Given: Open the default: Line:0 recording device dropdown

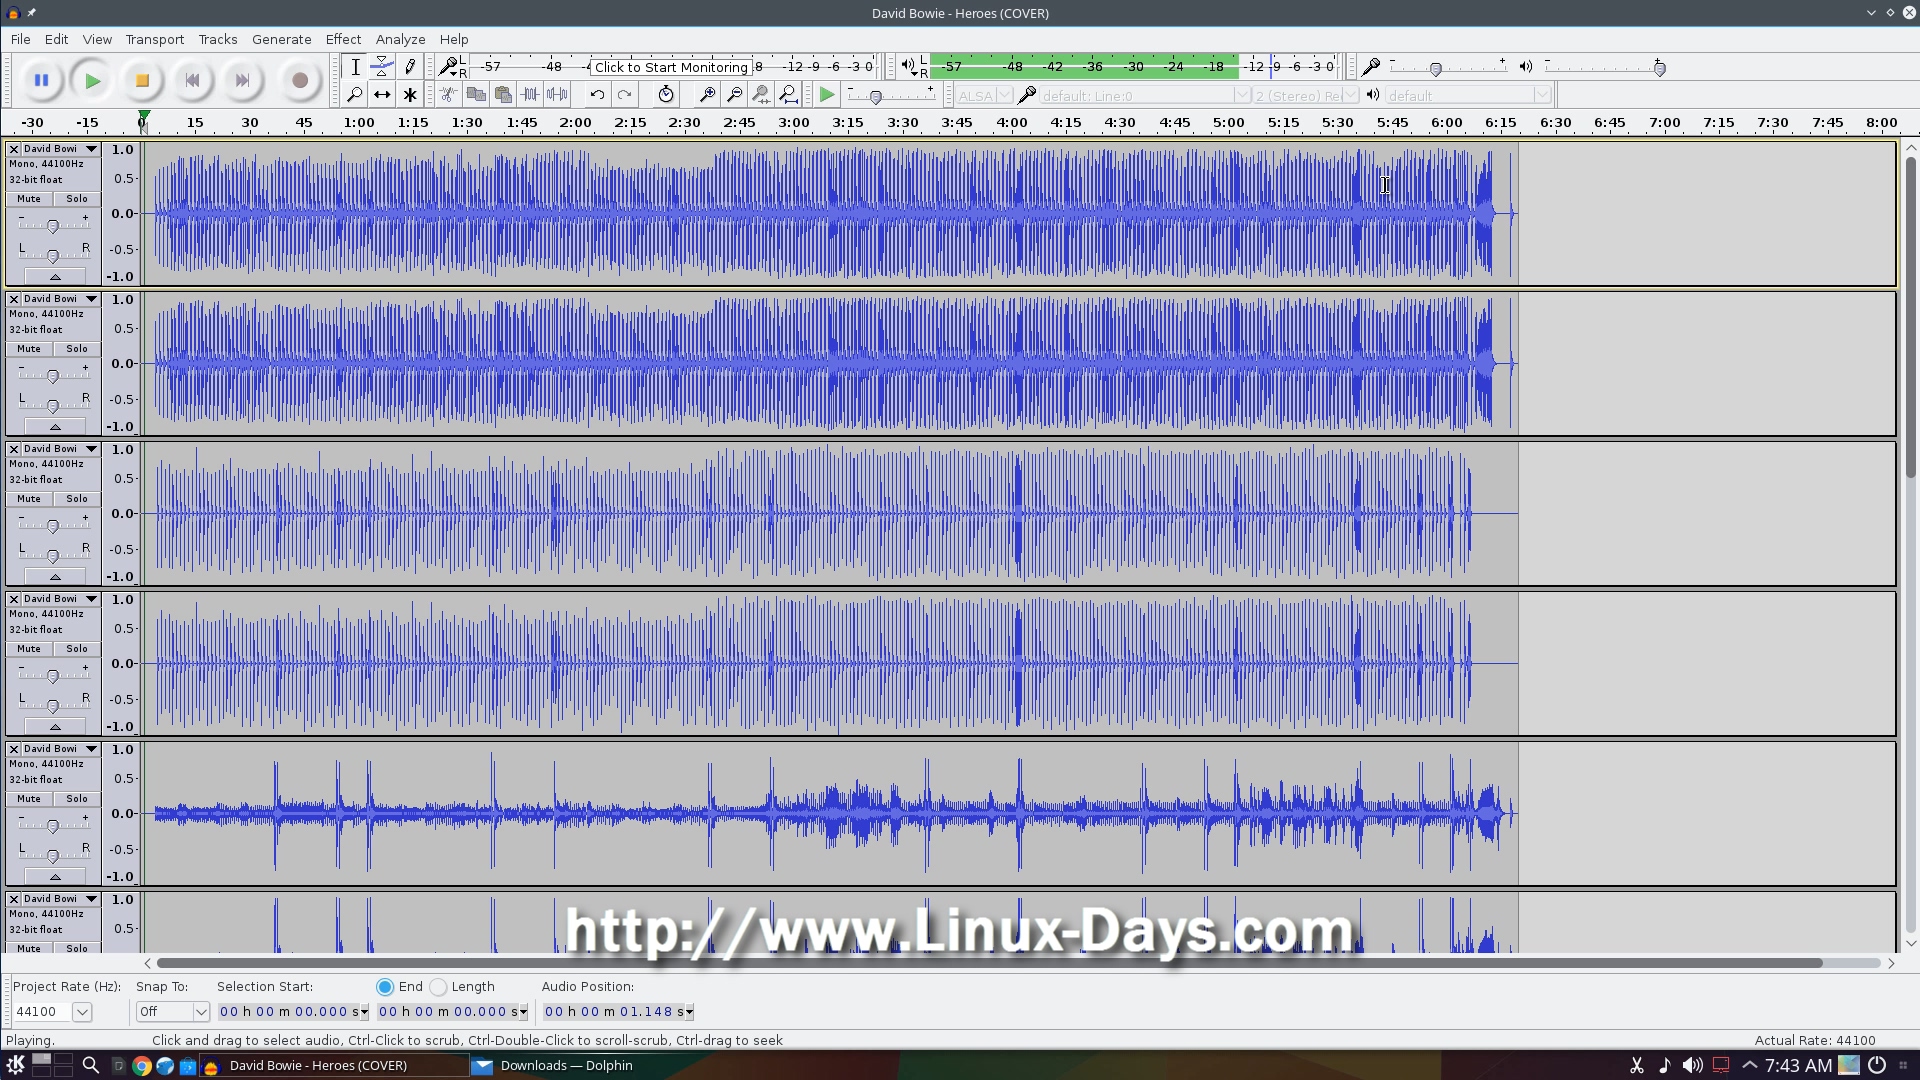Looking at the screenshot, I should 1144,96.
